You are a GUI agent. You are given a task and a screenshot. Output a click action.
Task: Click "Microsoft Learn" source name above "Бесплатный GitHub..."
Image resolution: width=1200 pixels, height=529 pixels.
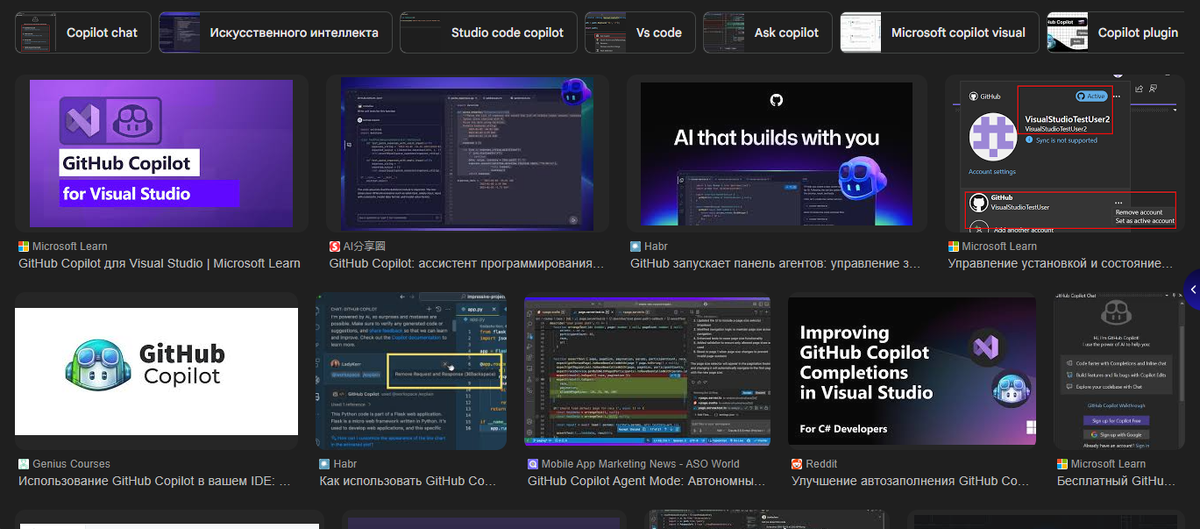(1109, 464)
